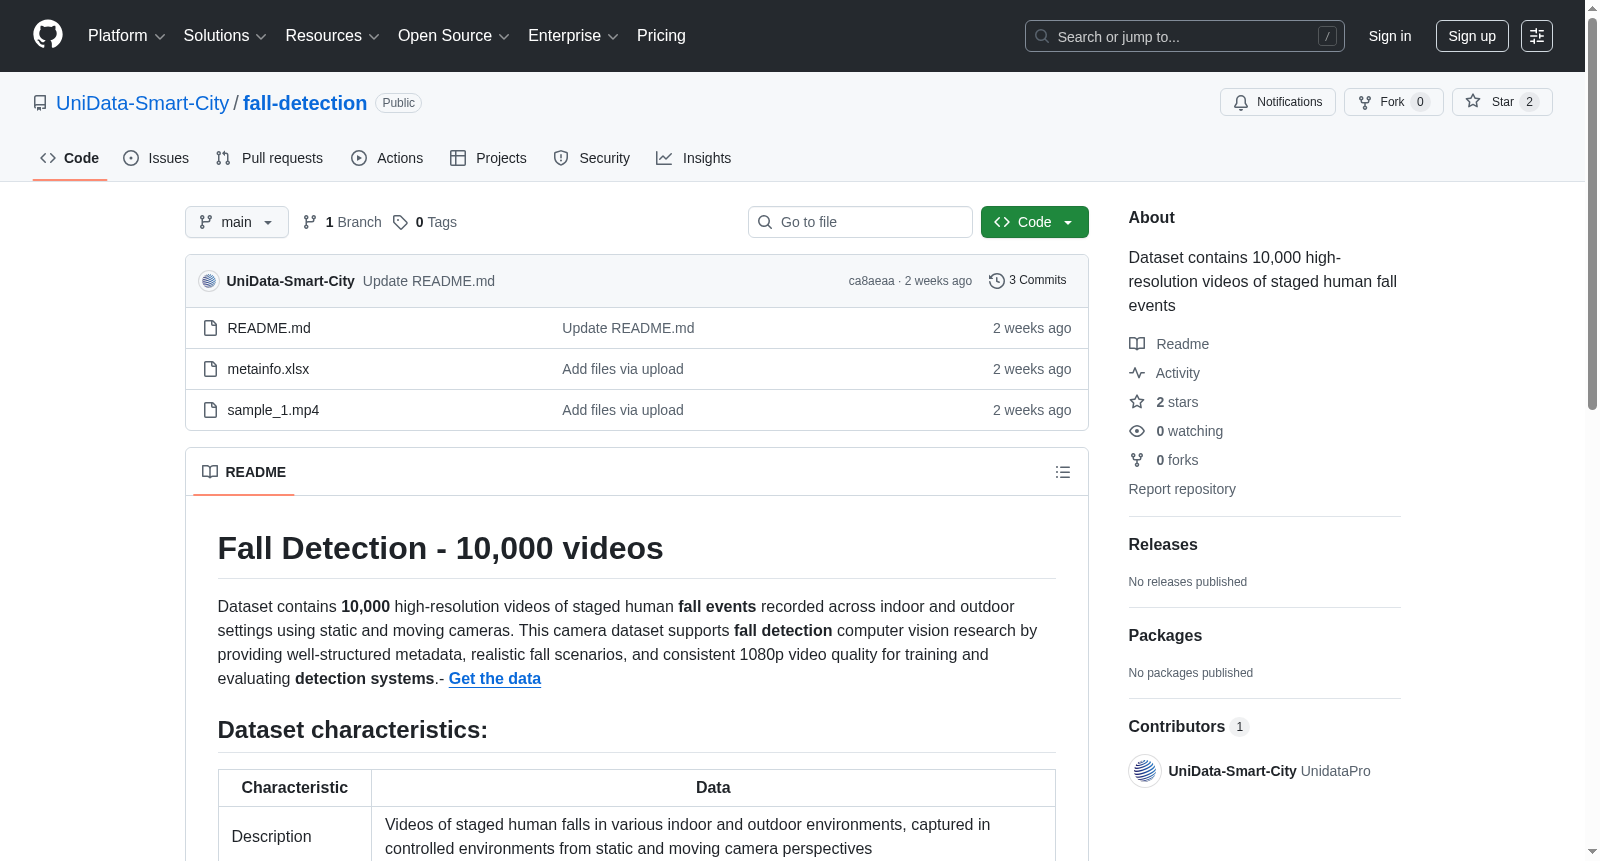Image resolution: width=1600 pixels, height=861 pixels.
Task: Click the README outline list icon
Action: (1063, 472)
